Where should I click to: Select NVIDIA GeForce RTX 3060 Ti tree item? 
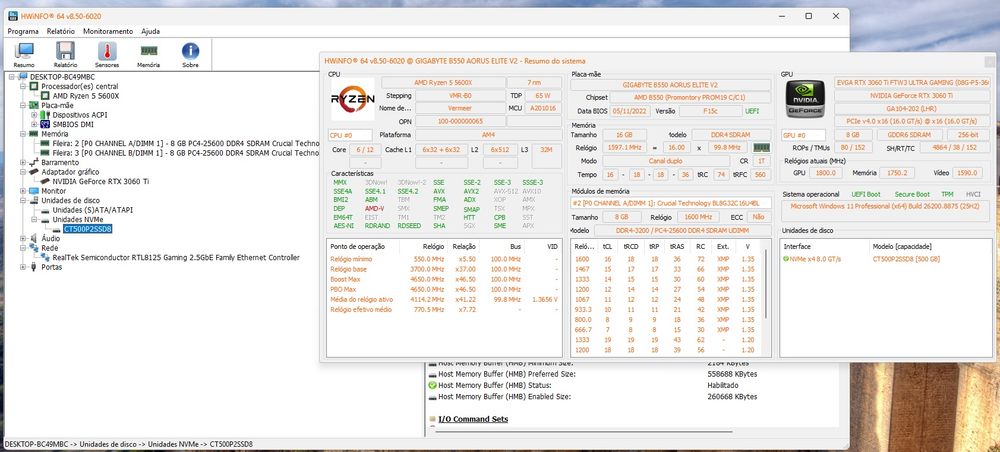point(101,181)
